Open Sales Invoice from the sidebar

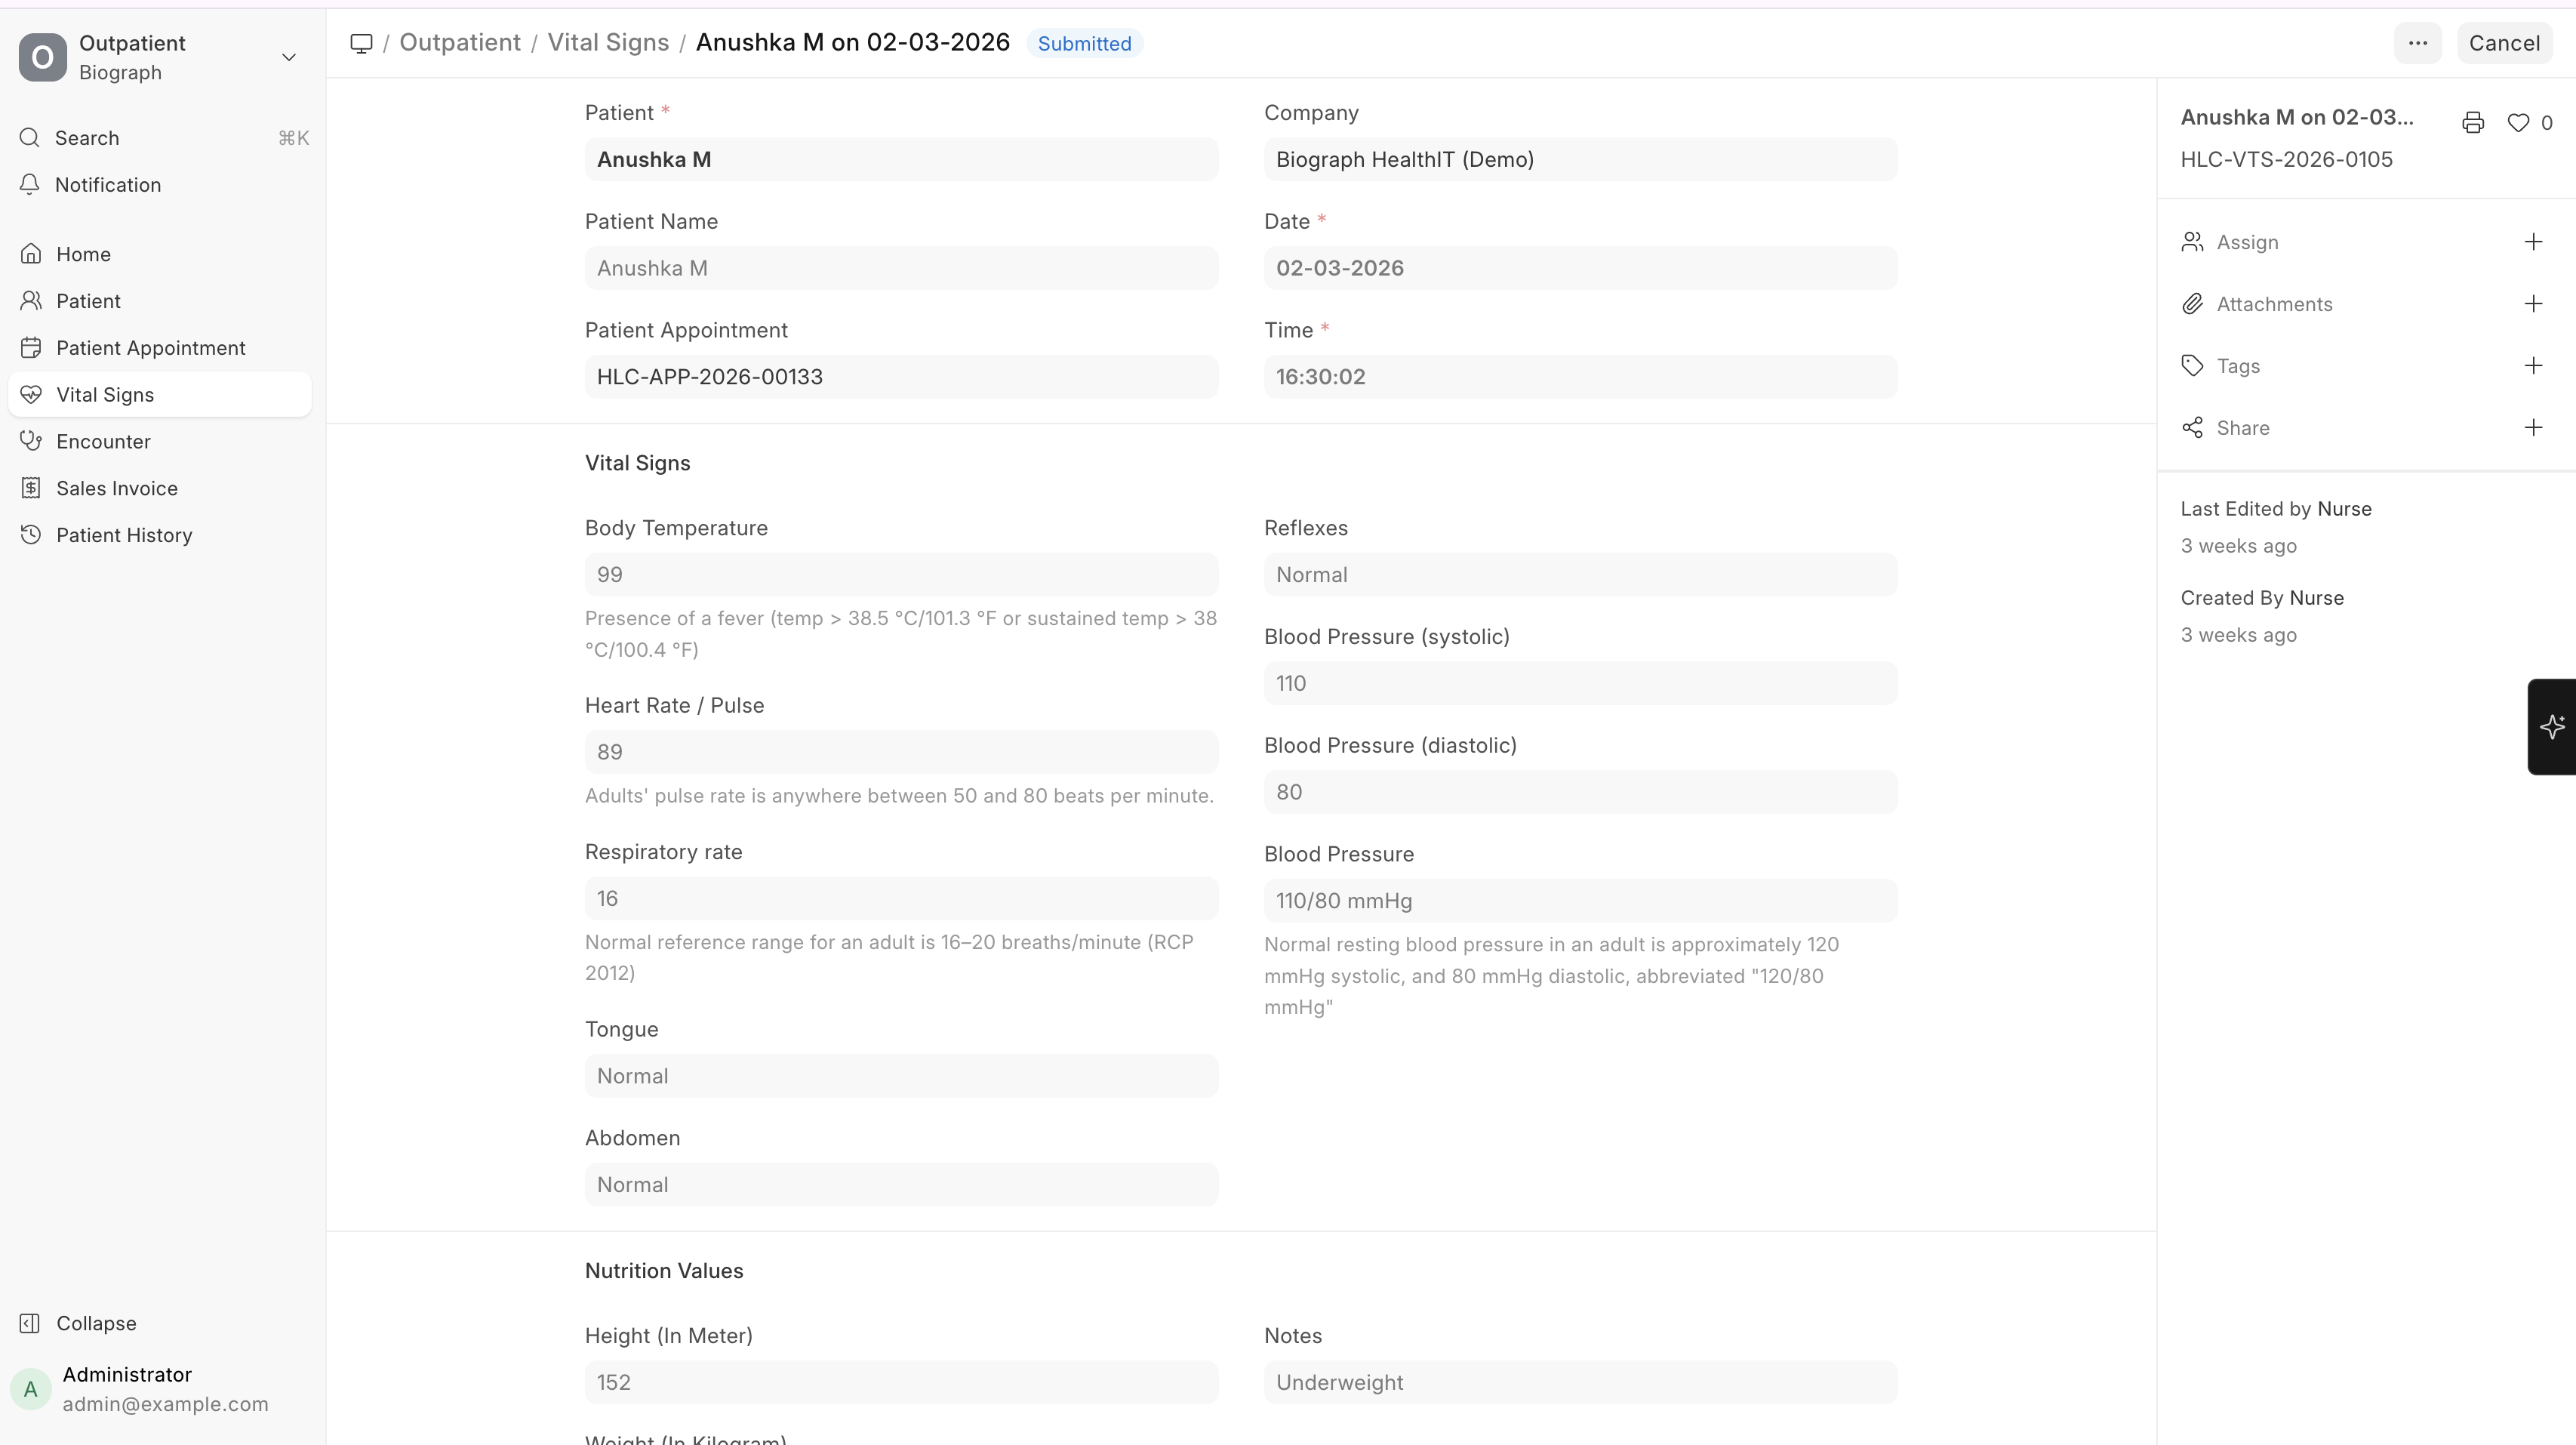click(116, 489)
